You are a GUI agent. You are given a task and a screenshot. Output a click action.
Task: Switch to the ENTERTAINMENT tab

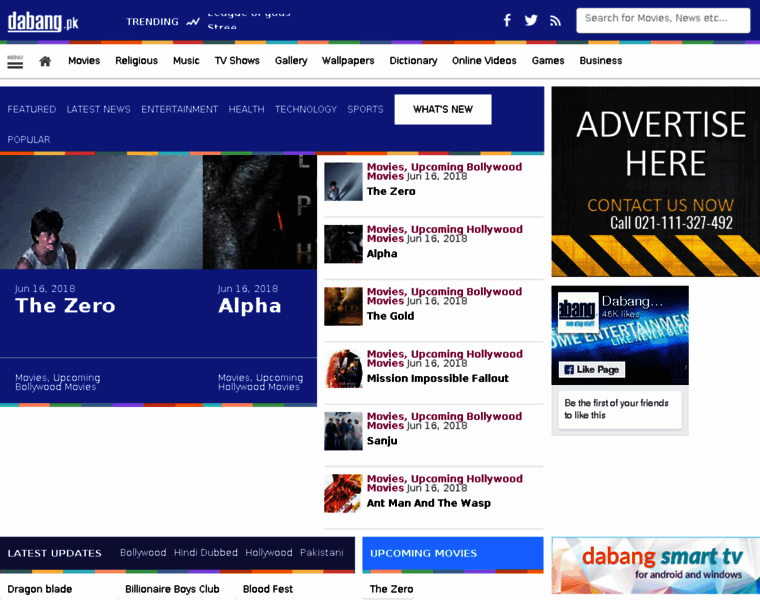pos(179,110)
